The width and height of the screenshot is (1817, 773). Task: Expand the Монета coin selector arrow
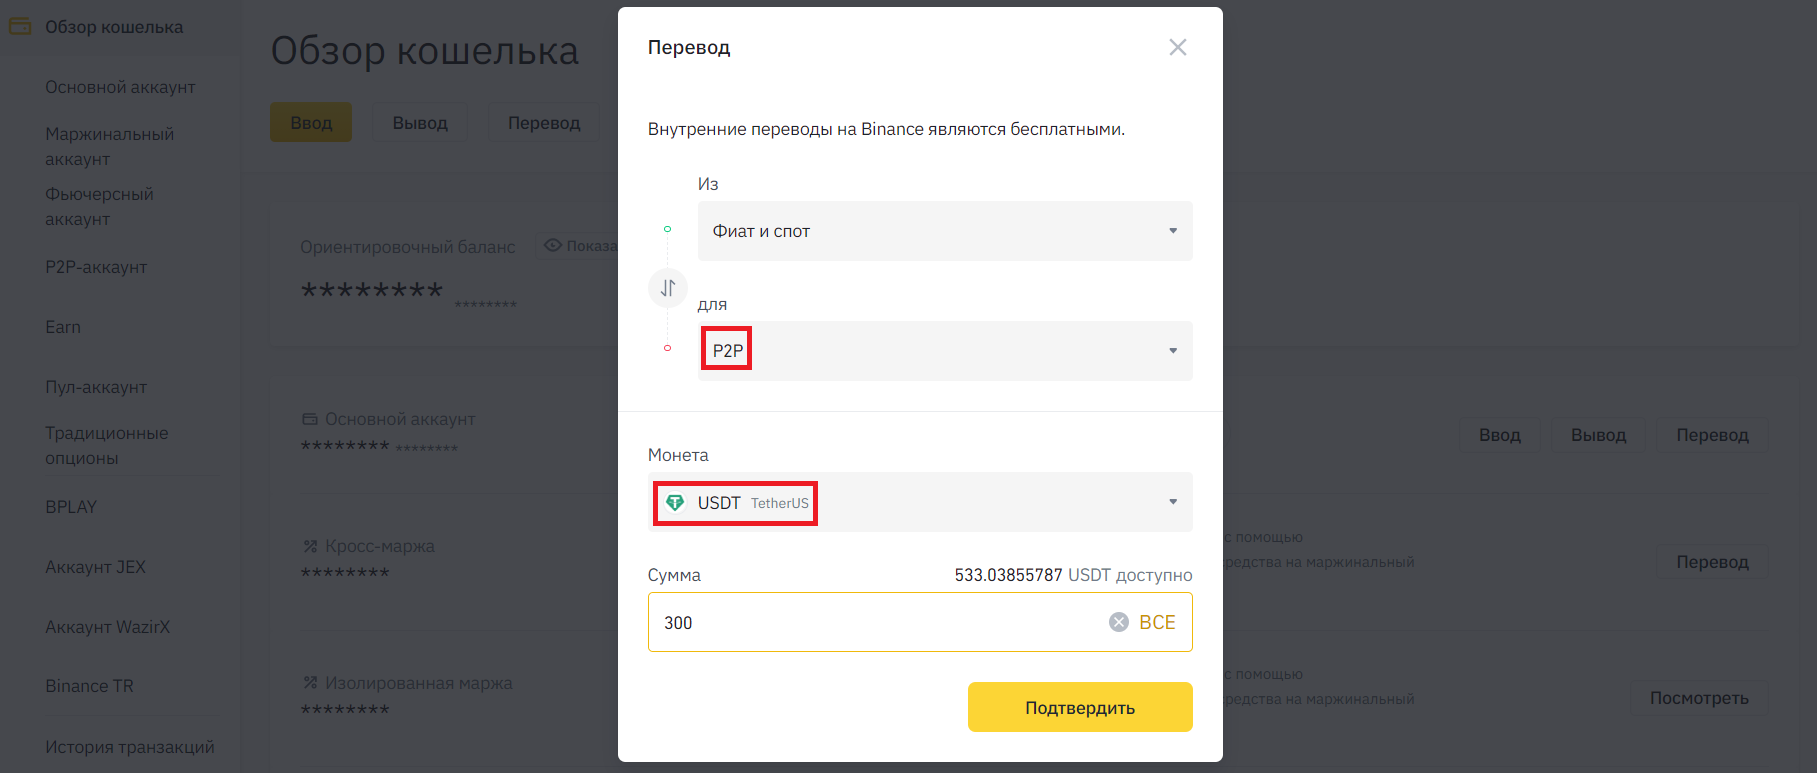click(x=1172, y=502)
